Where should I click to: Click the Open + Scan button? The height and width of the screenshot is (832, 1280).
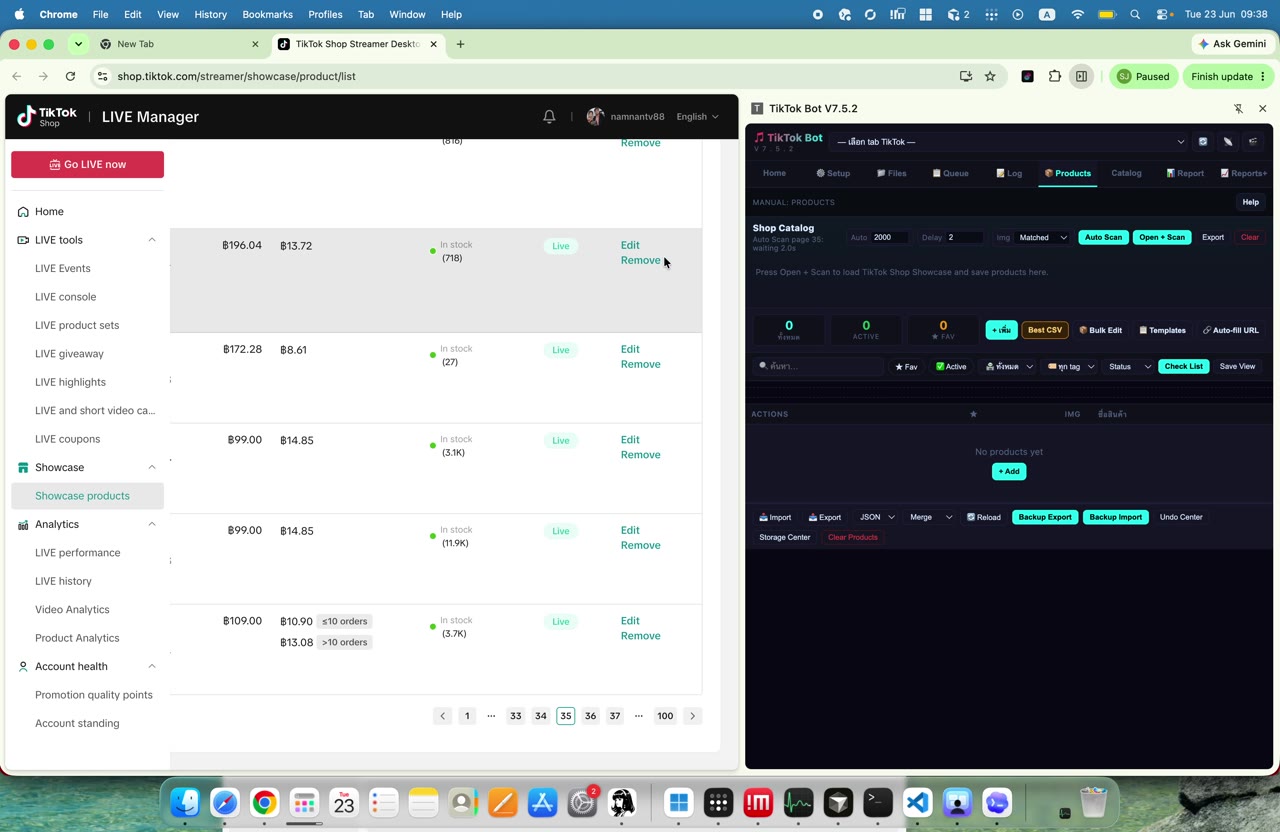coord(1162,237)
